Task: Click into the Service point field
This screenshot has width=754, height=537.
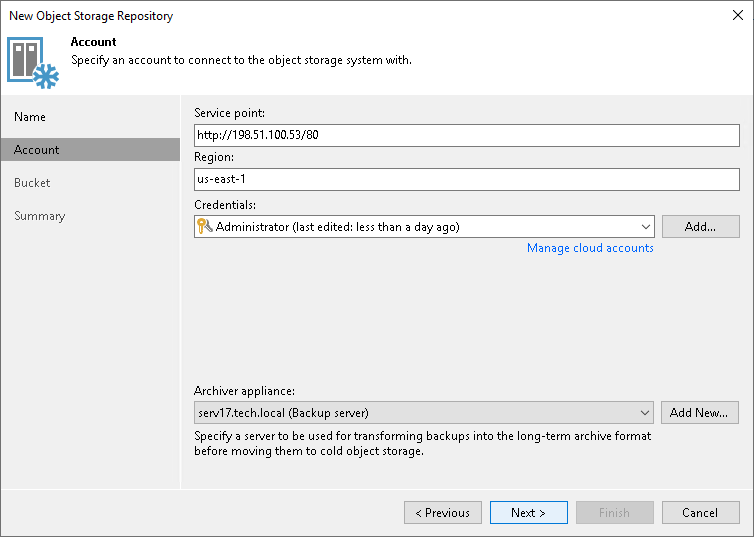Action: pos(467,135)
